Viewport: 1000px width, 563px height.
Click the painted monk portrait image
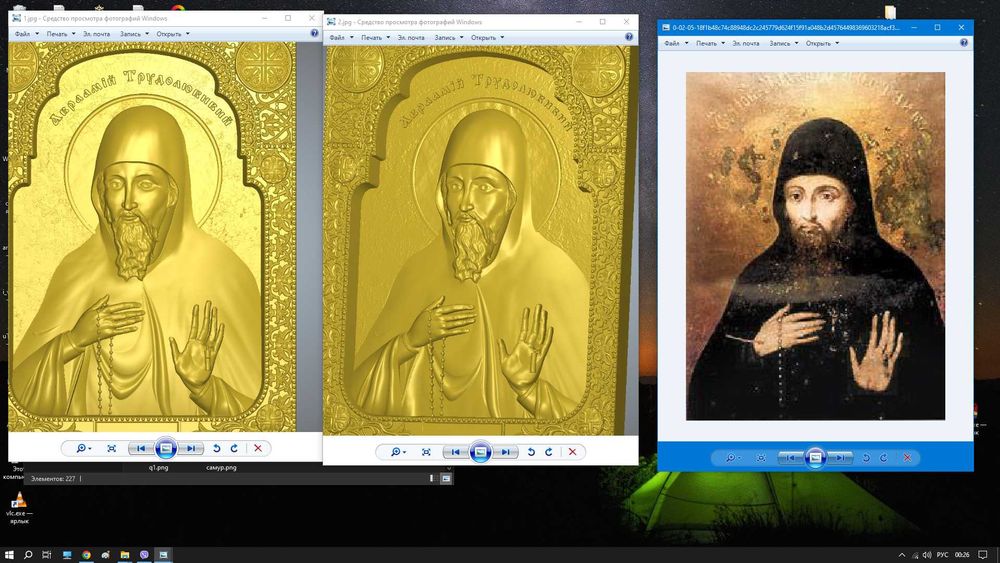815,246
